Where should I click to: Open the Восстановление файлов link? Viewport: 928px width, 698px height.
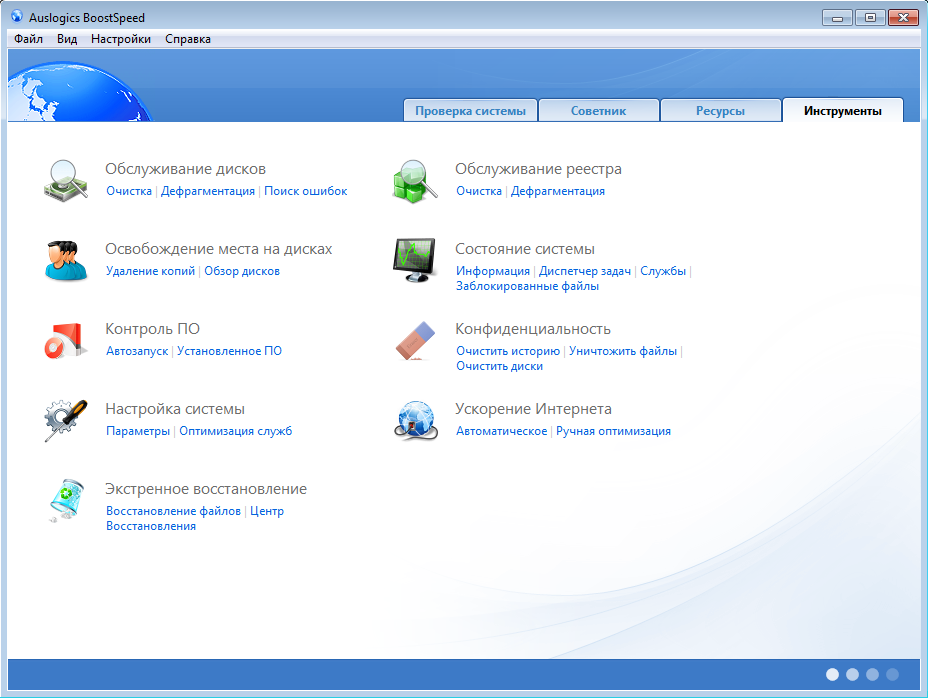[x=173, y=511]
